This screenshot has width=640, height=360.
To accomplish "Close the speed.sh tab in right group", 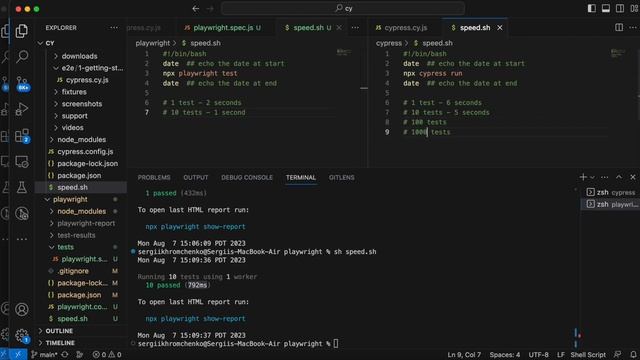I will coord(500,27).
